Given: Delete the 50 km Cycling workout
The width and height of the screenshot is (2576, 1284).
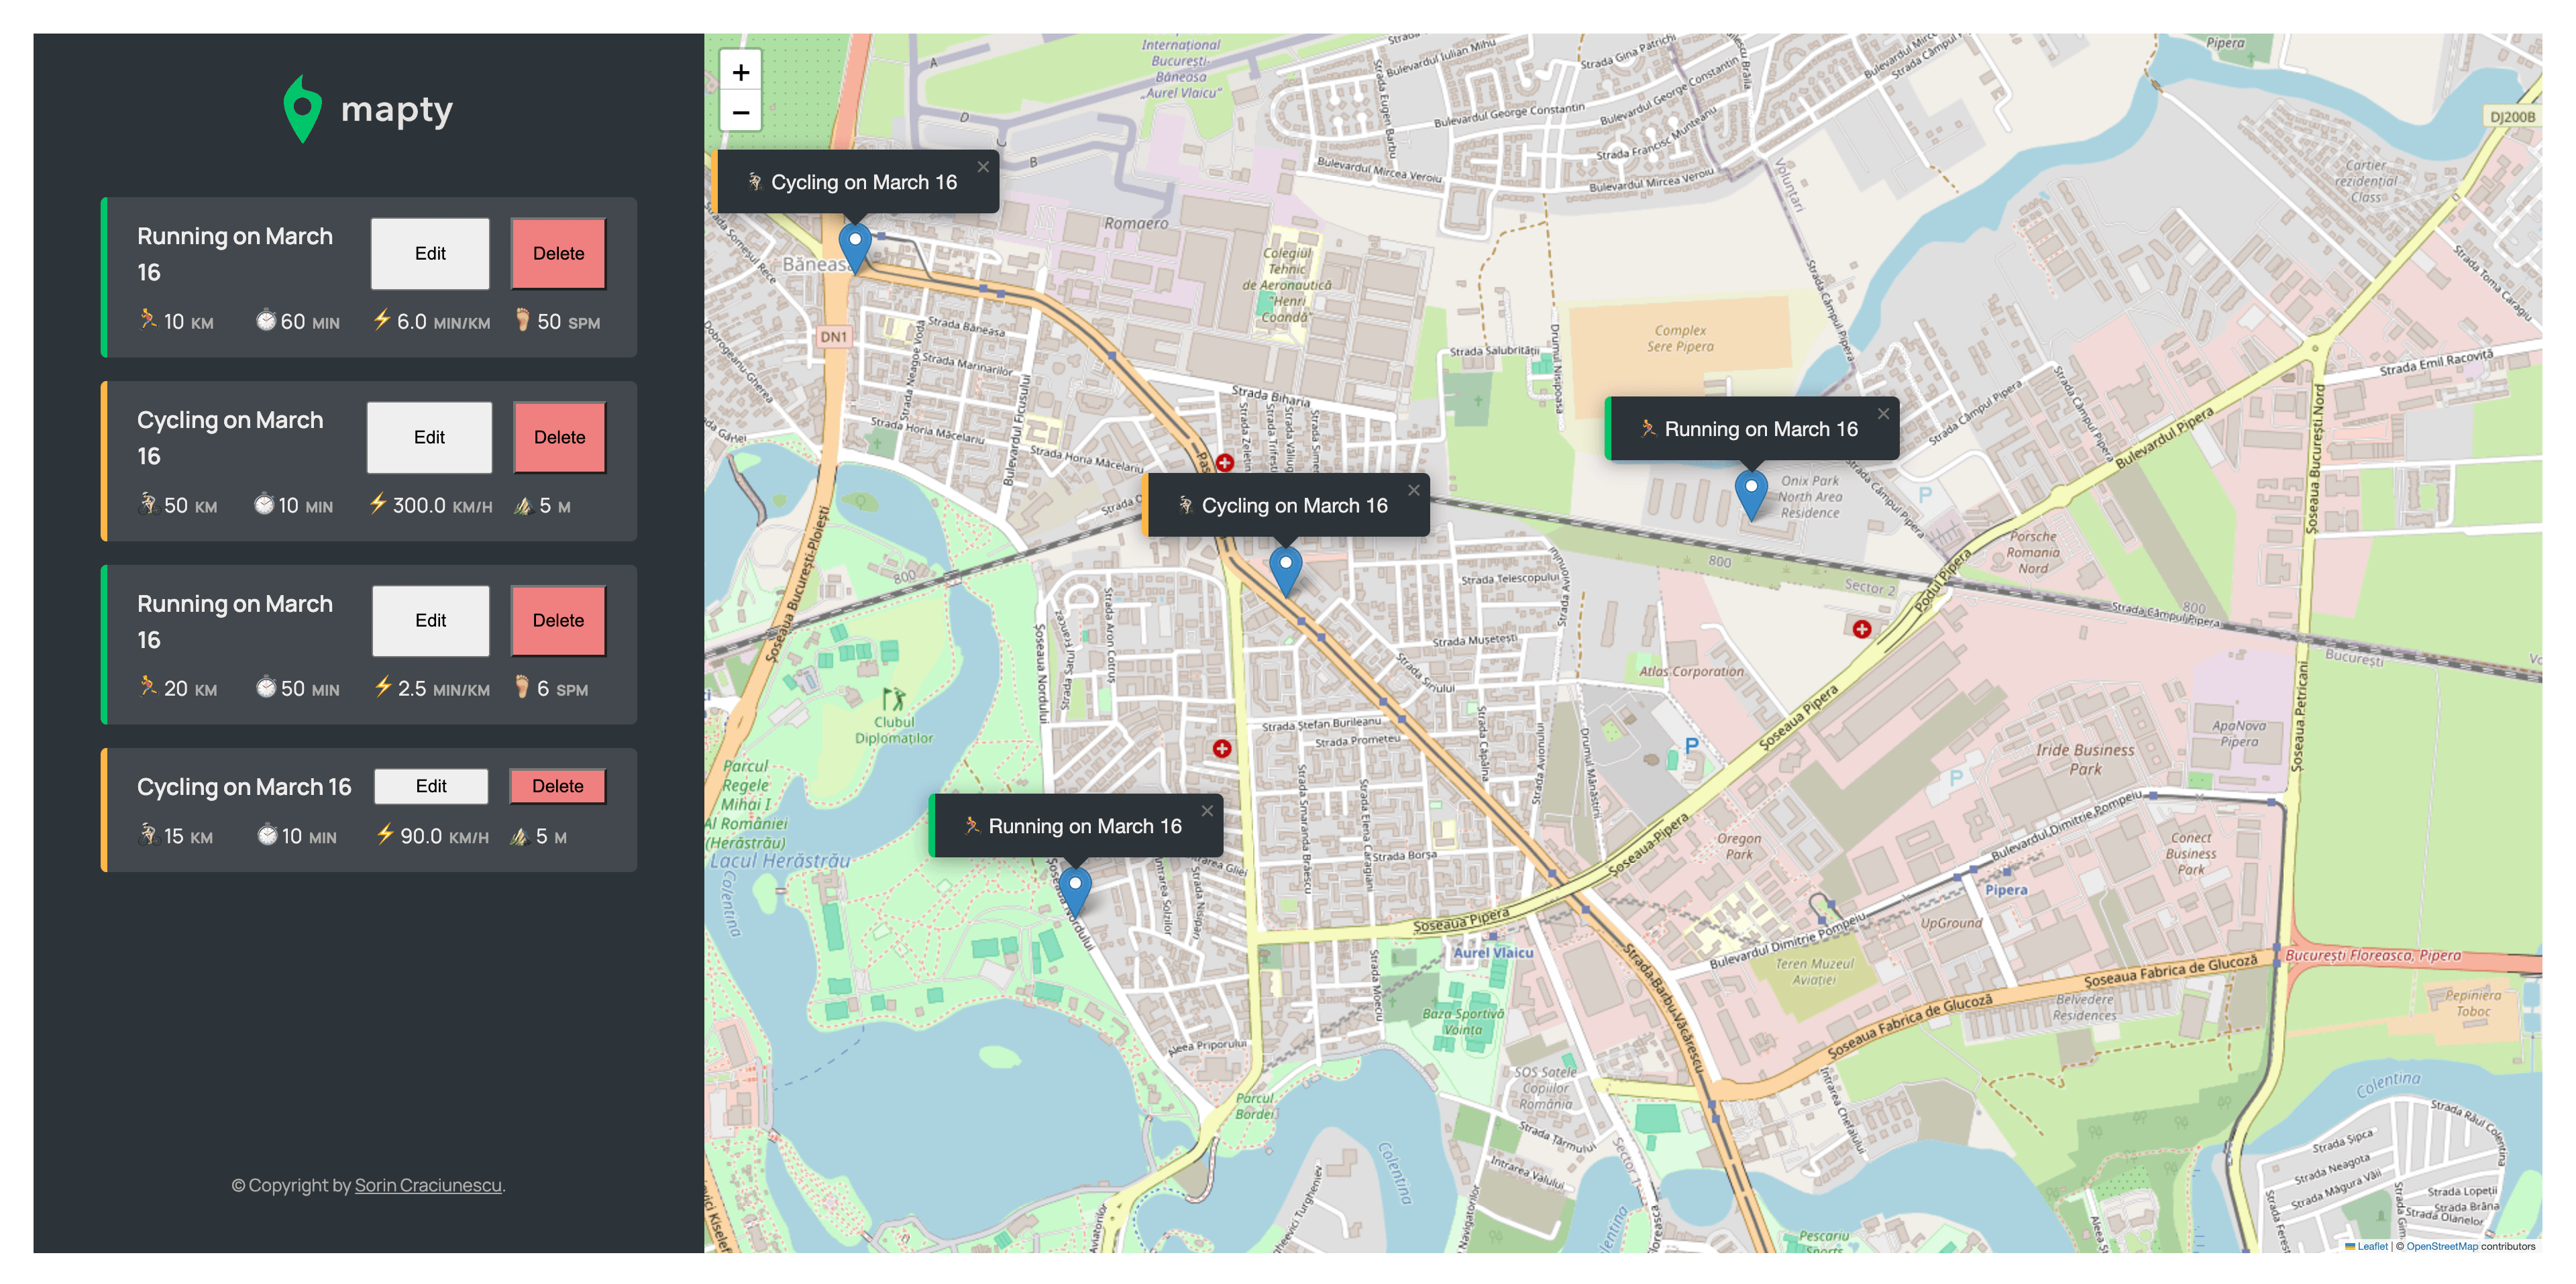Looking at the screenshot, I should 559,438.
